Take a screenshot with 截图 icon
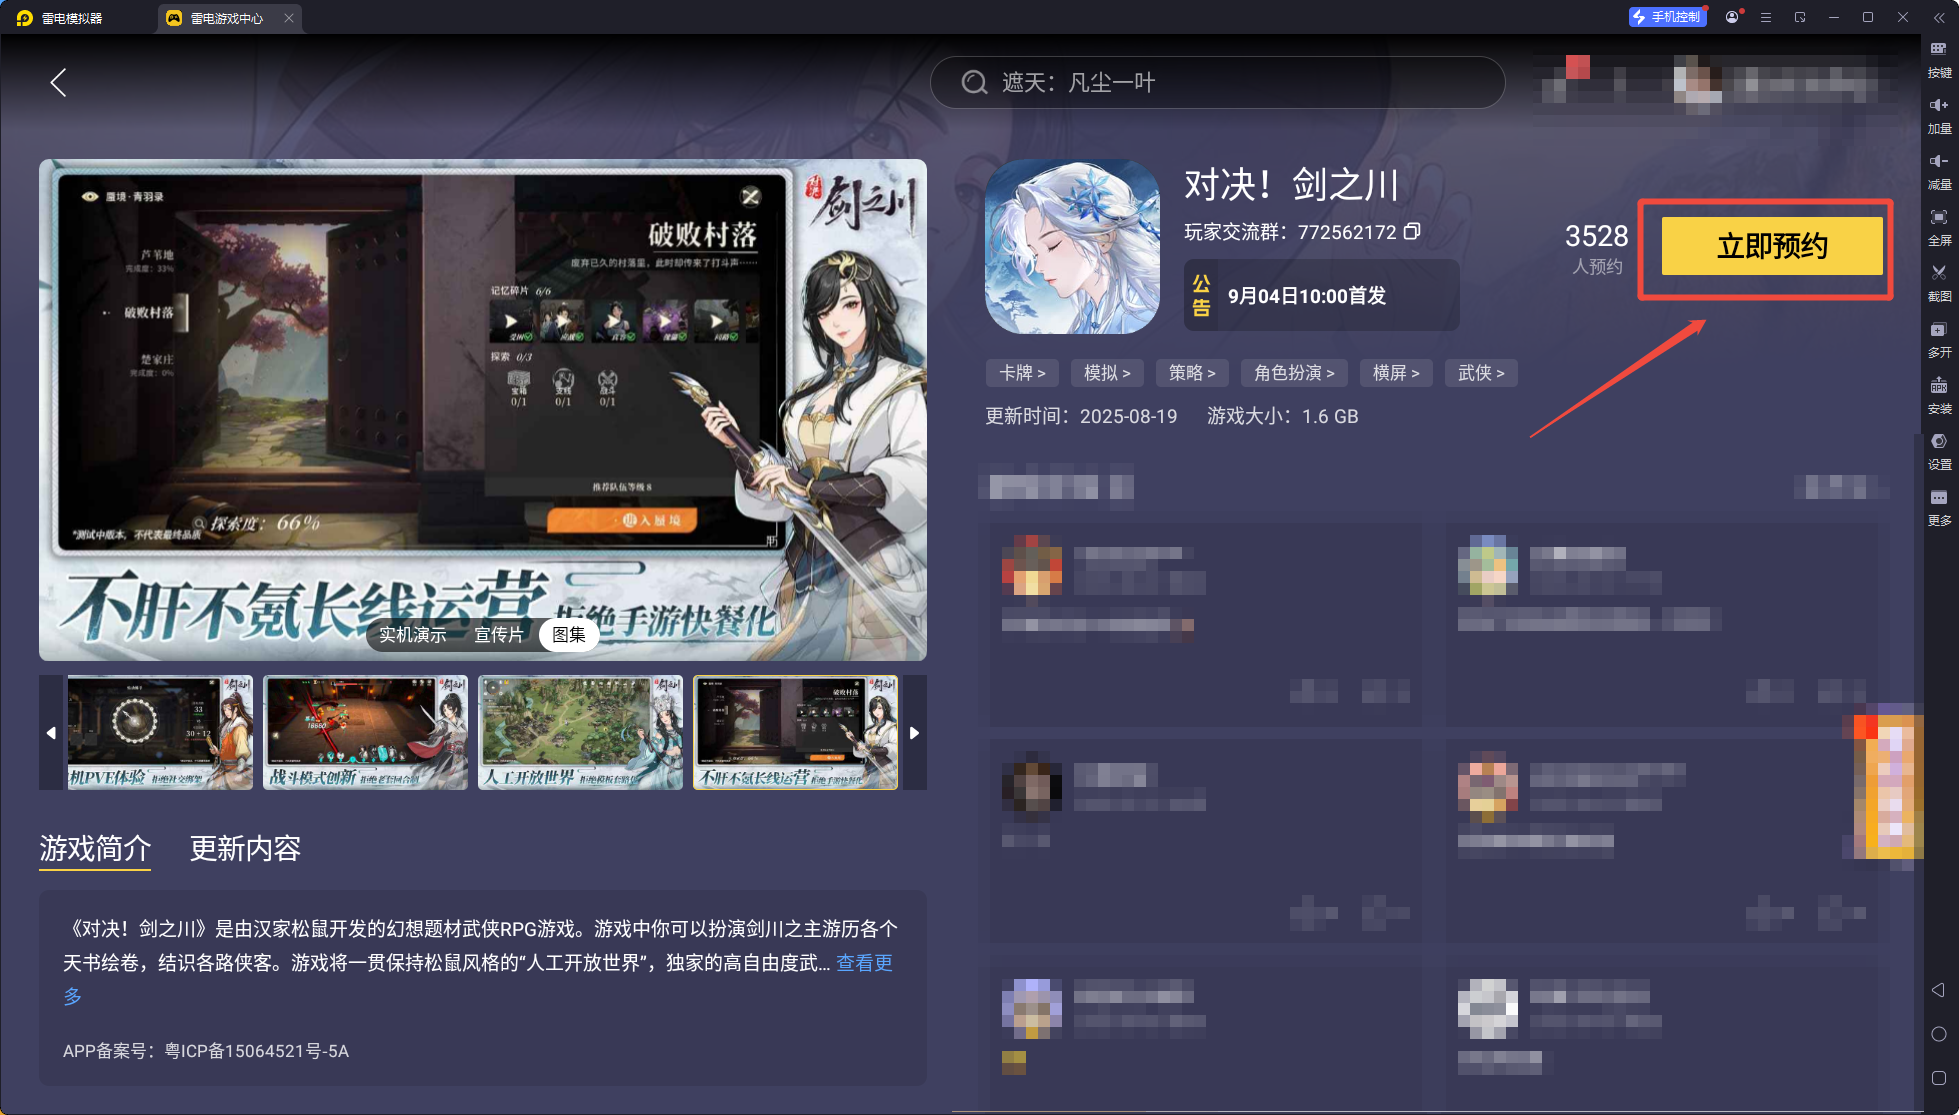The height and width of the screenshot is (1115, 1959). pos(1939,282)
